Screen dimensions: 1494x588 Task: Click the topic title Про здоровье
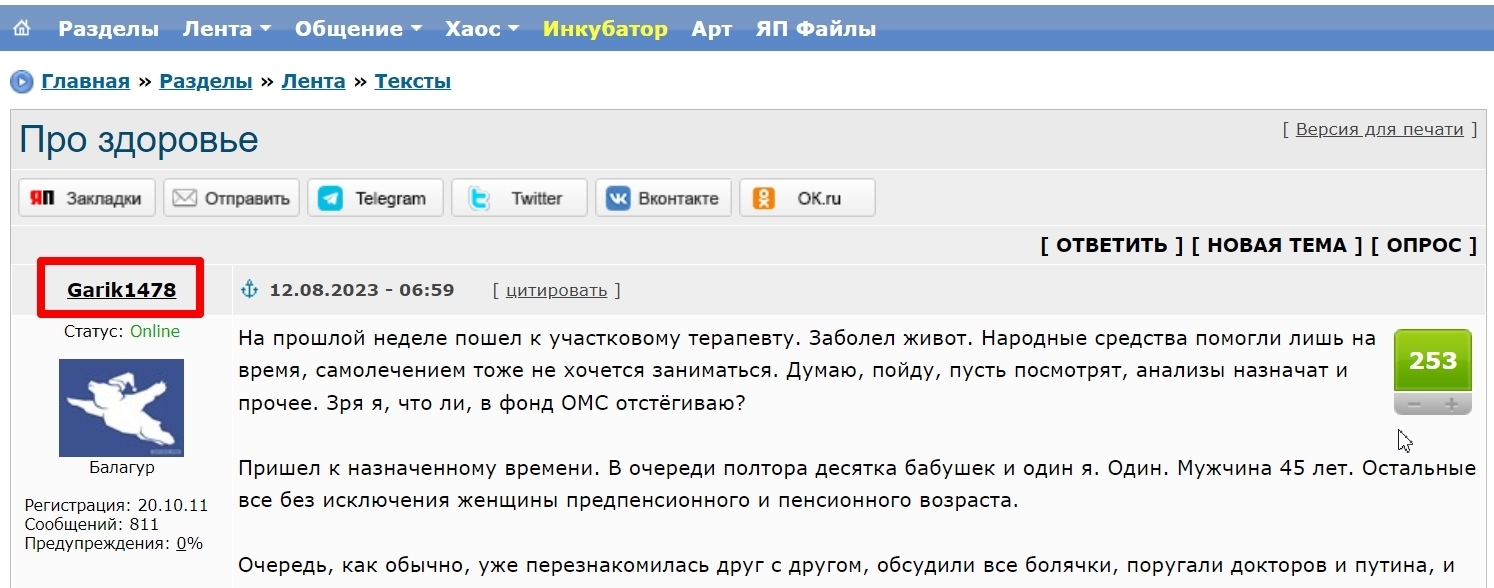[139, 140]
